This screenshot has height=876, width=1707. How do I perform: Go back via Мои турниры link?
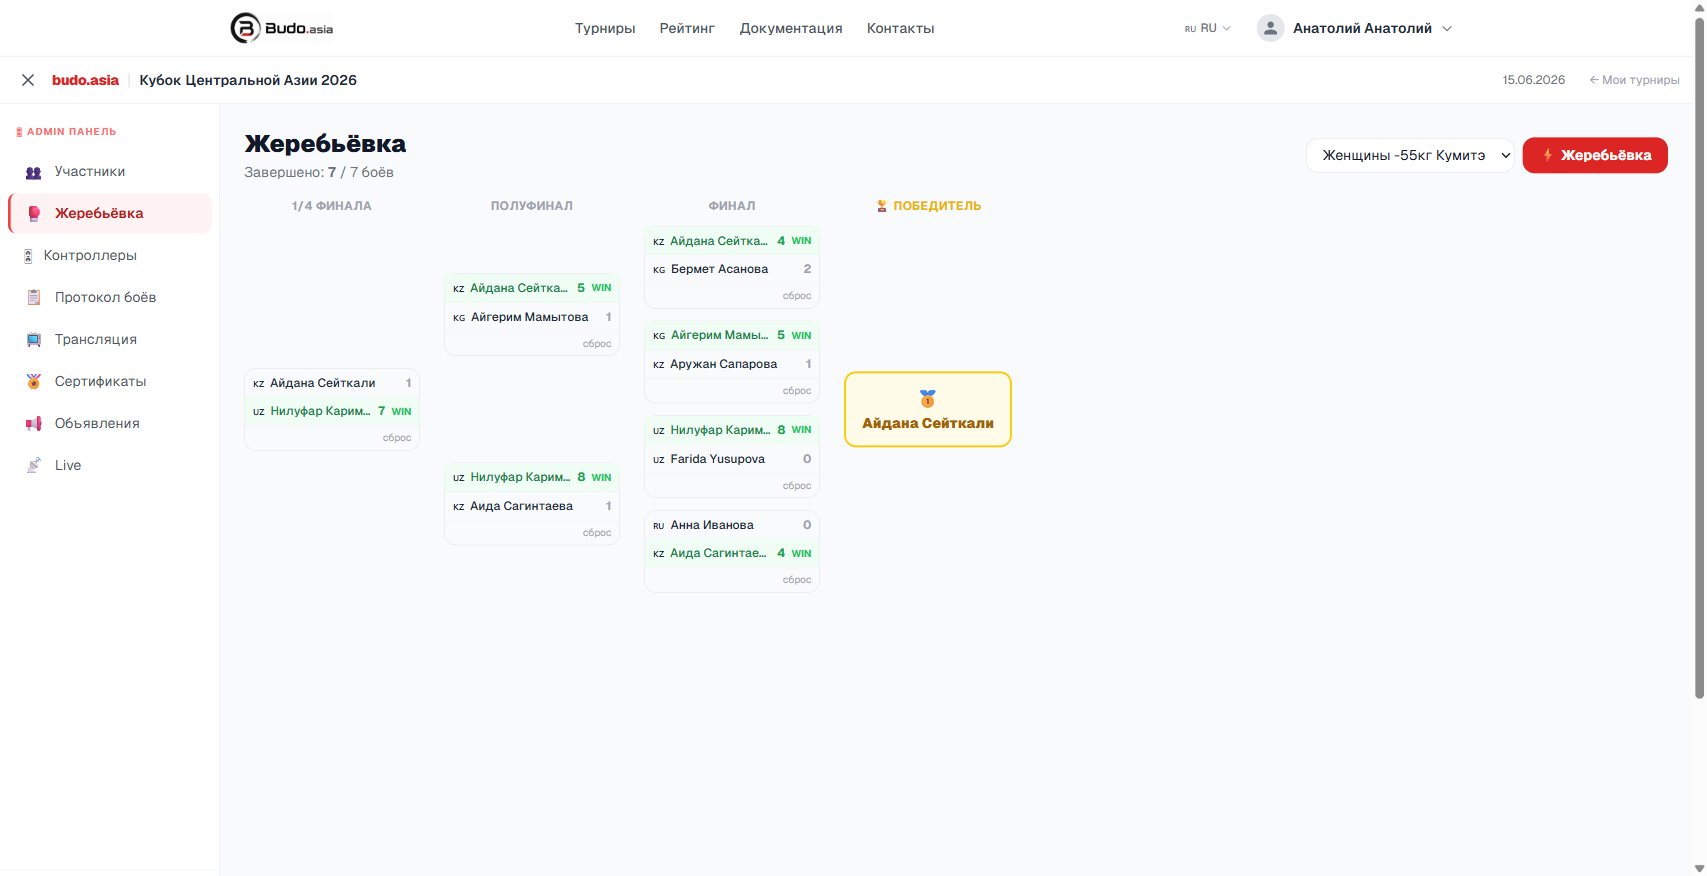[1634, 80]
